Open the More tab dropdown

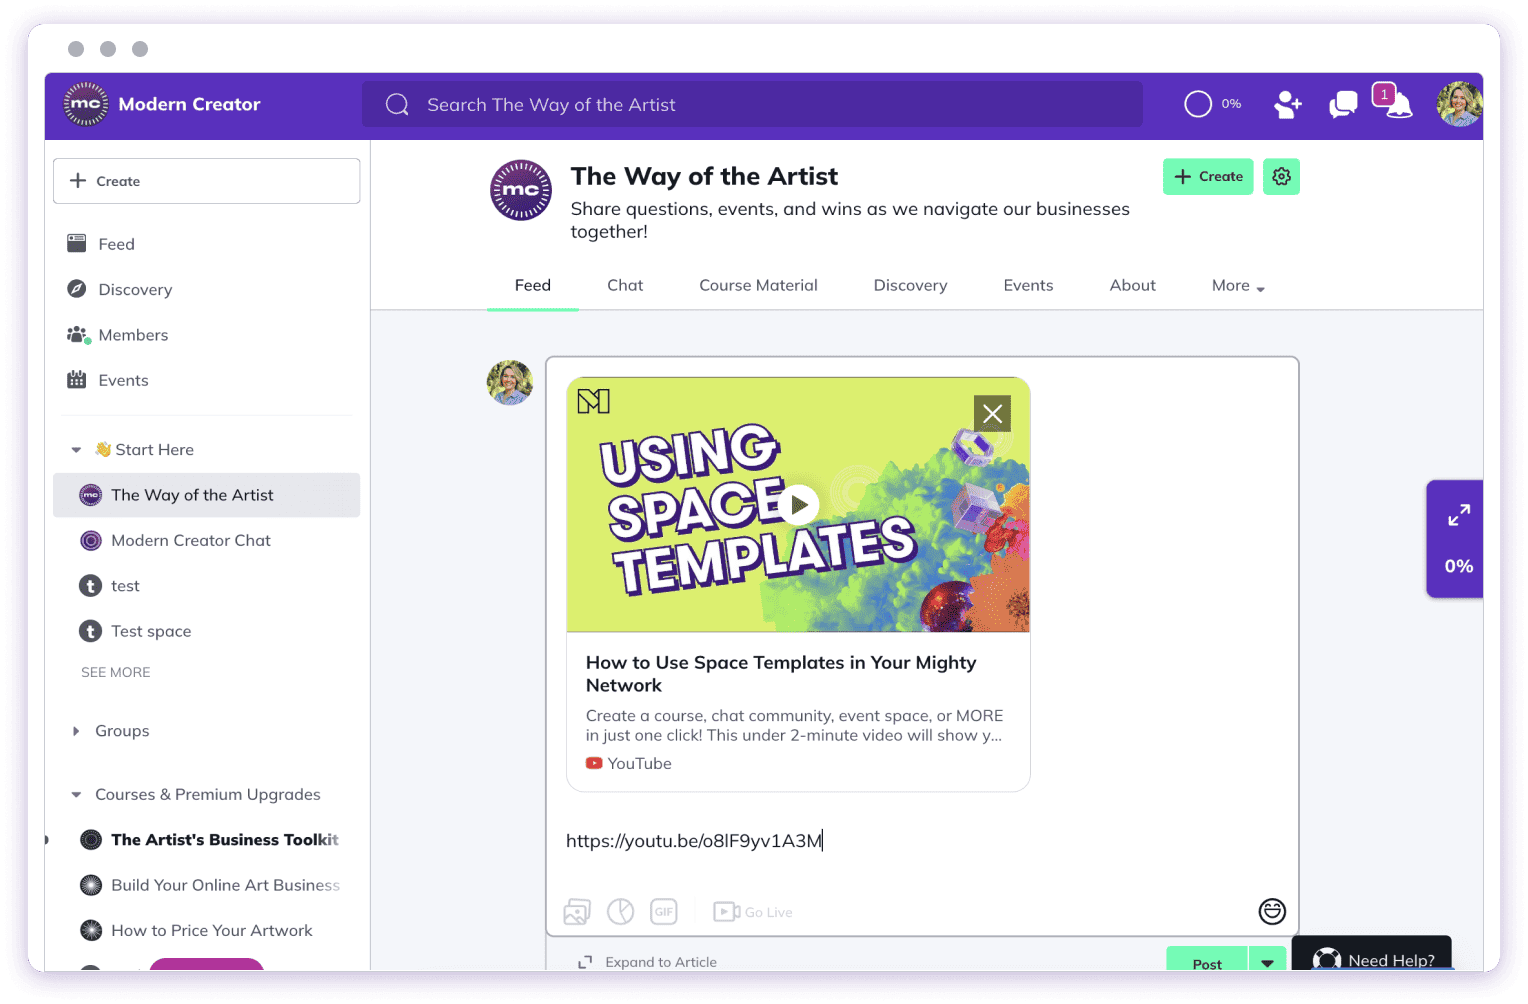[1237, 286]
